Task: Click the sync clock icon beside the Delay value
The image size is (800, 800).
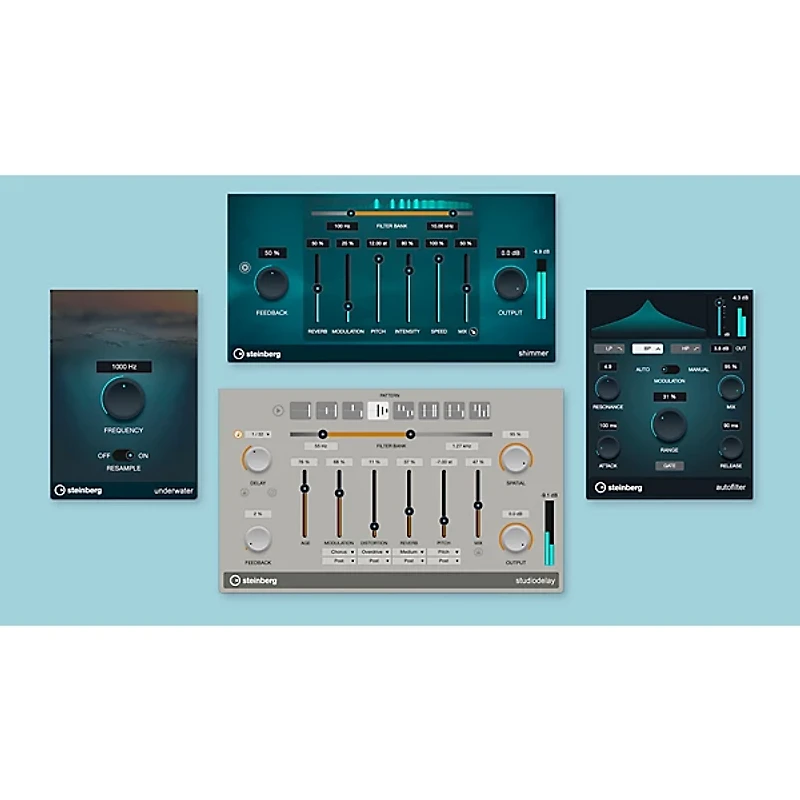Action: (237, 433)
